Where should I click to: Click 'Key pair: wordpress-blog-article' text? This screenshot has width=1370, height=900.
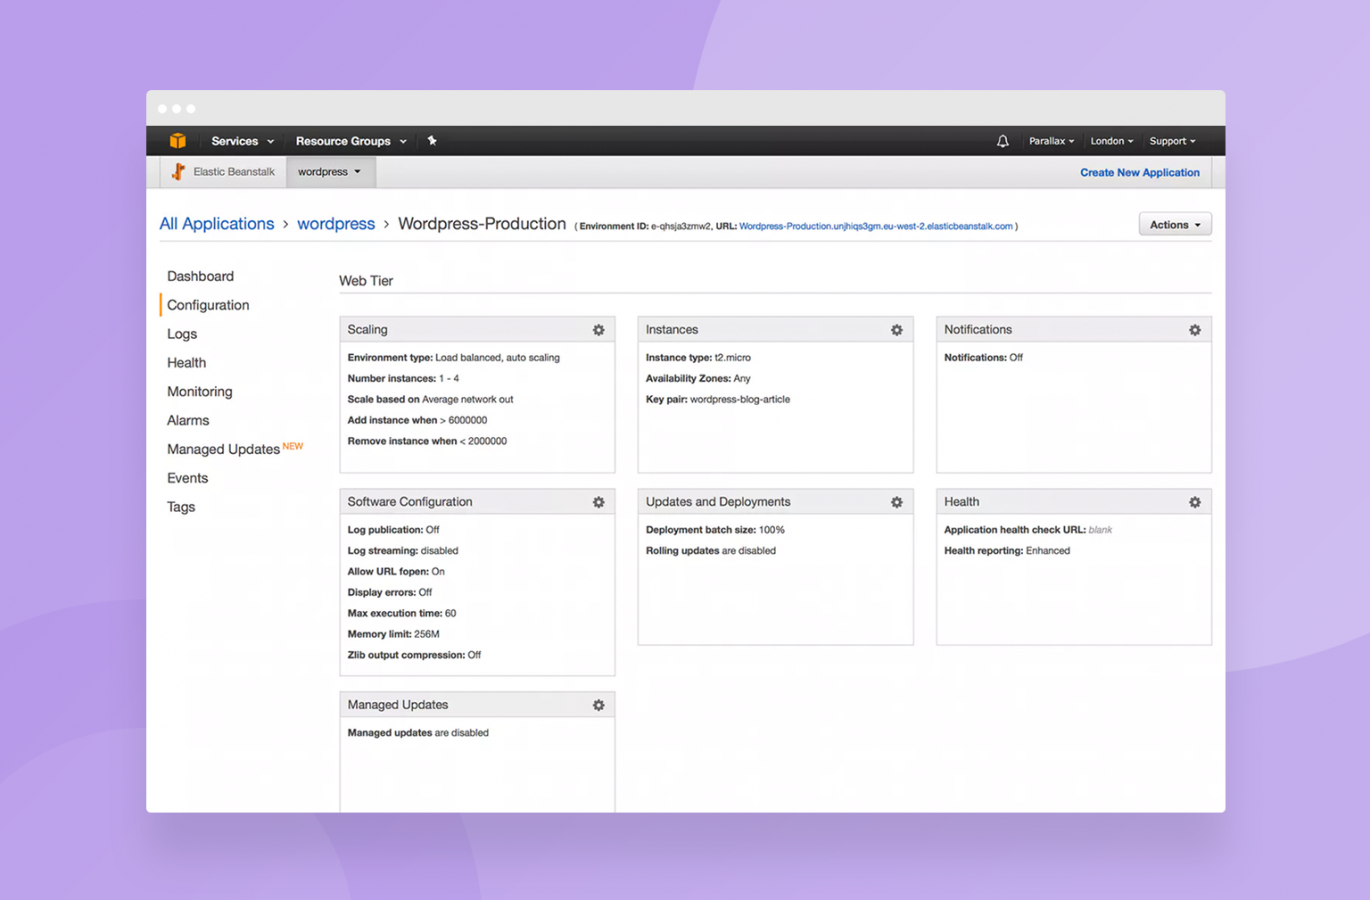click(718, 399)
